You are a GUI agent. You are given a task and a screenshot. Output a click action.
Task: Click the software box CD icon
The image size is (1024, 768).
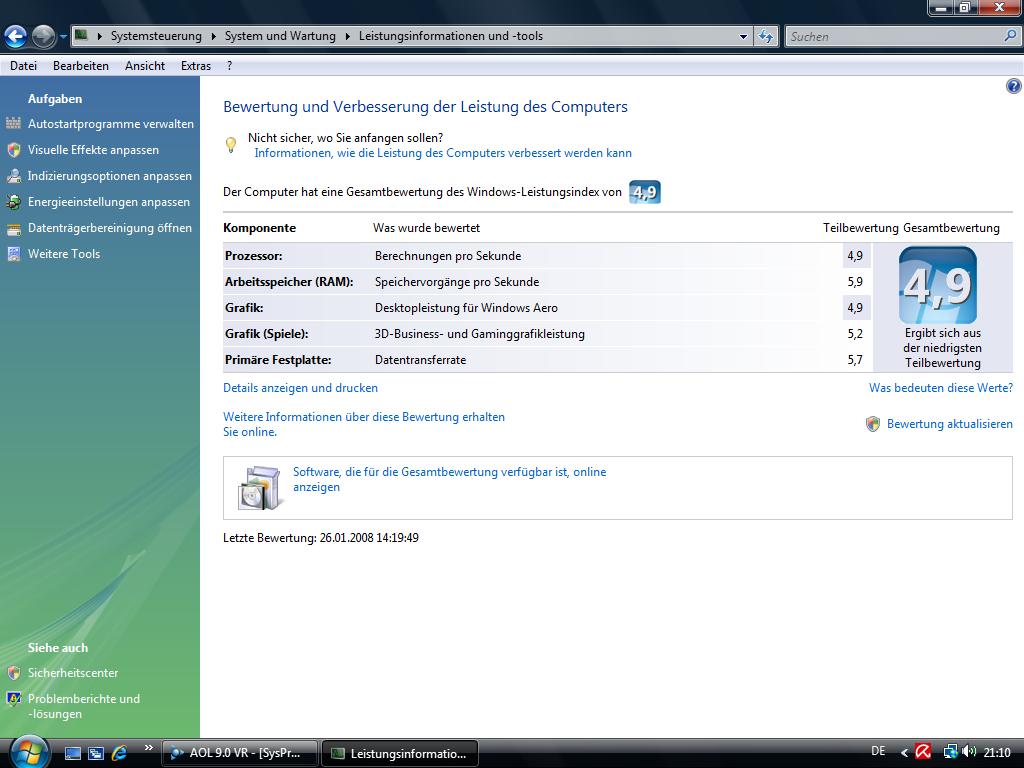tap(261, 487)
